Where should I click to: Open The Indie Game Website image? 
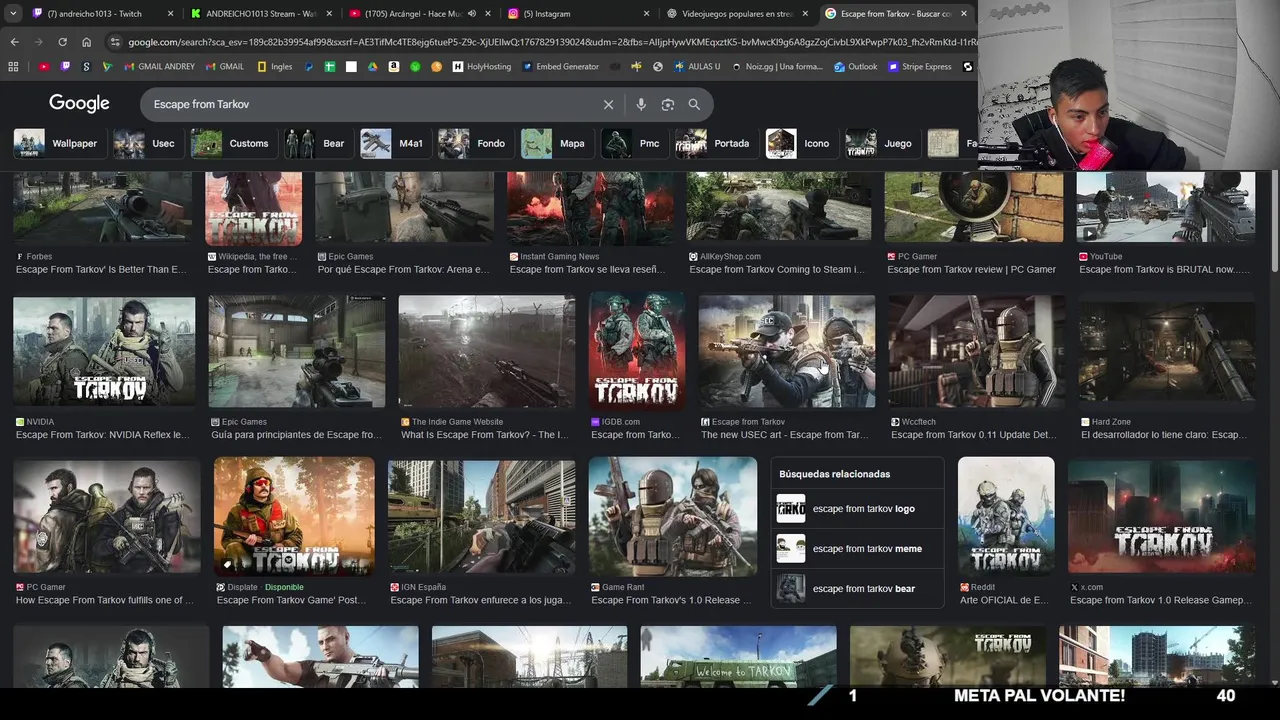pos(486,352)
